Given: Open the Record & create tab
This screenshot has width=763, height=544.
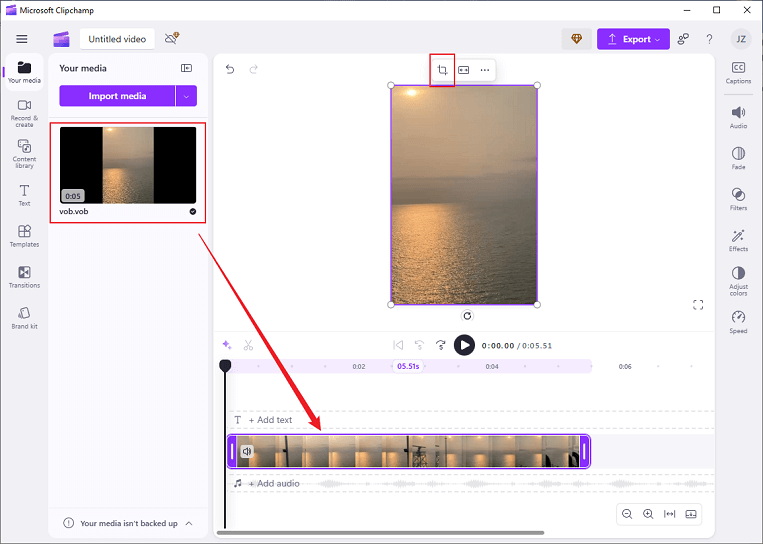Looking at the screenshot, I should click(x=24, y=114).
